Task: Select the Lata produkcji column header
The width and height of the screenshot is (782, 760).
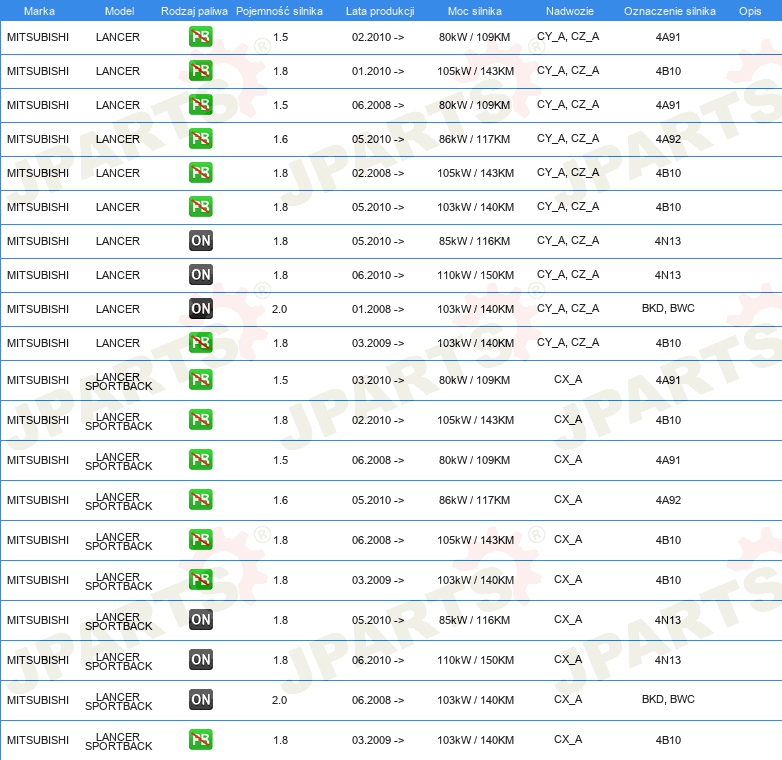Action: click(x=380, y=10)
